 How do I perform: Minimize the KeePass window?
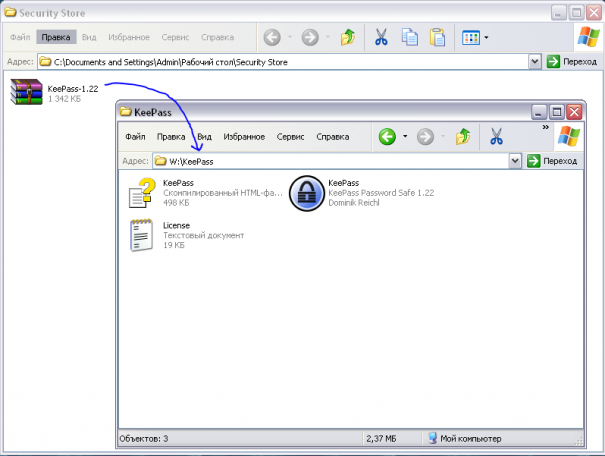539,112
